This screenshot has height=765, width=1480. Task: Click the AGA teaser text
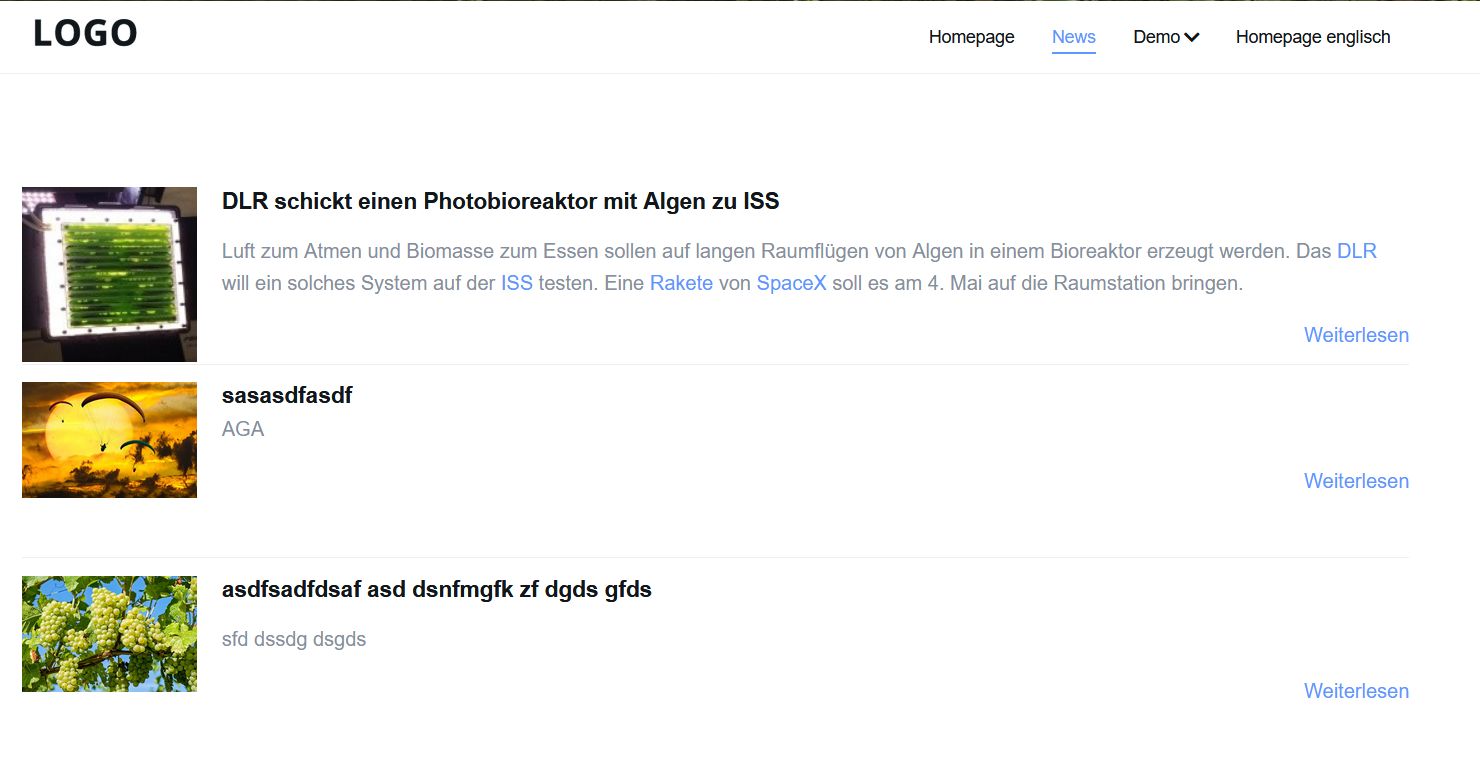tap(243, 429)
